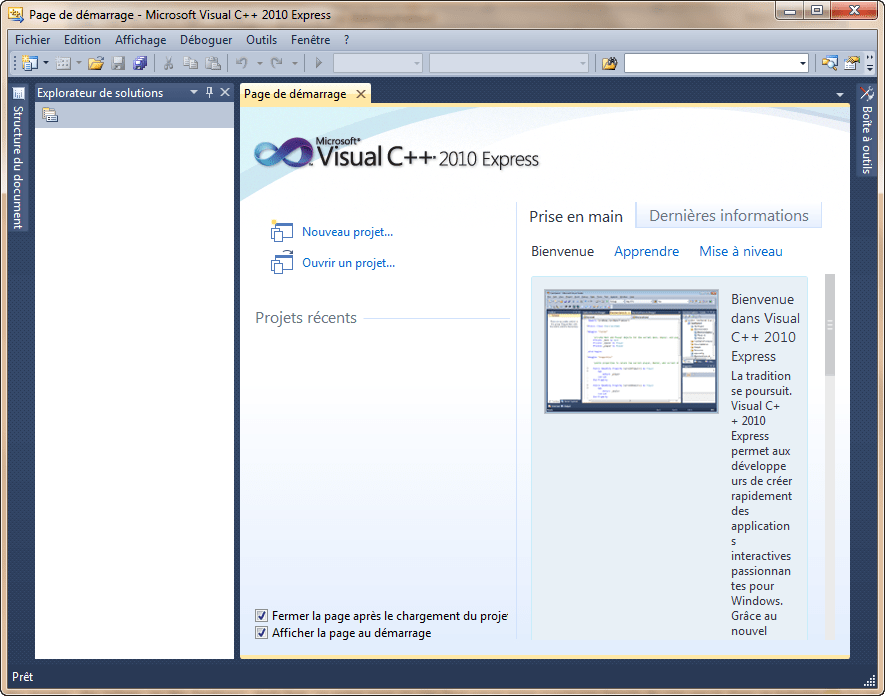The height and width of the screenshot is (696, 885).
Task: Click the Save All toolbar icon
Action: point(140,63)
